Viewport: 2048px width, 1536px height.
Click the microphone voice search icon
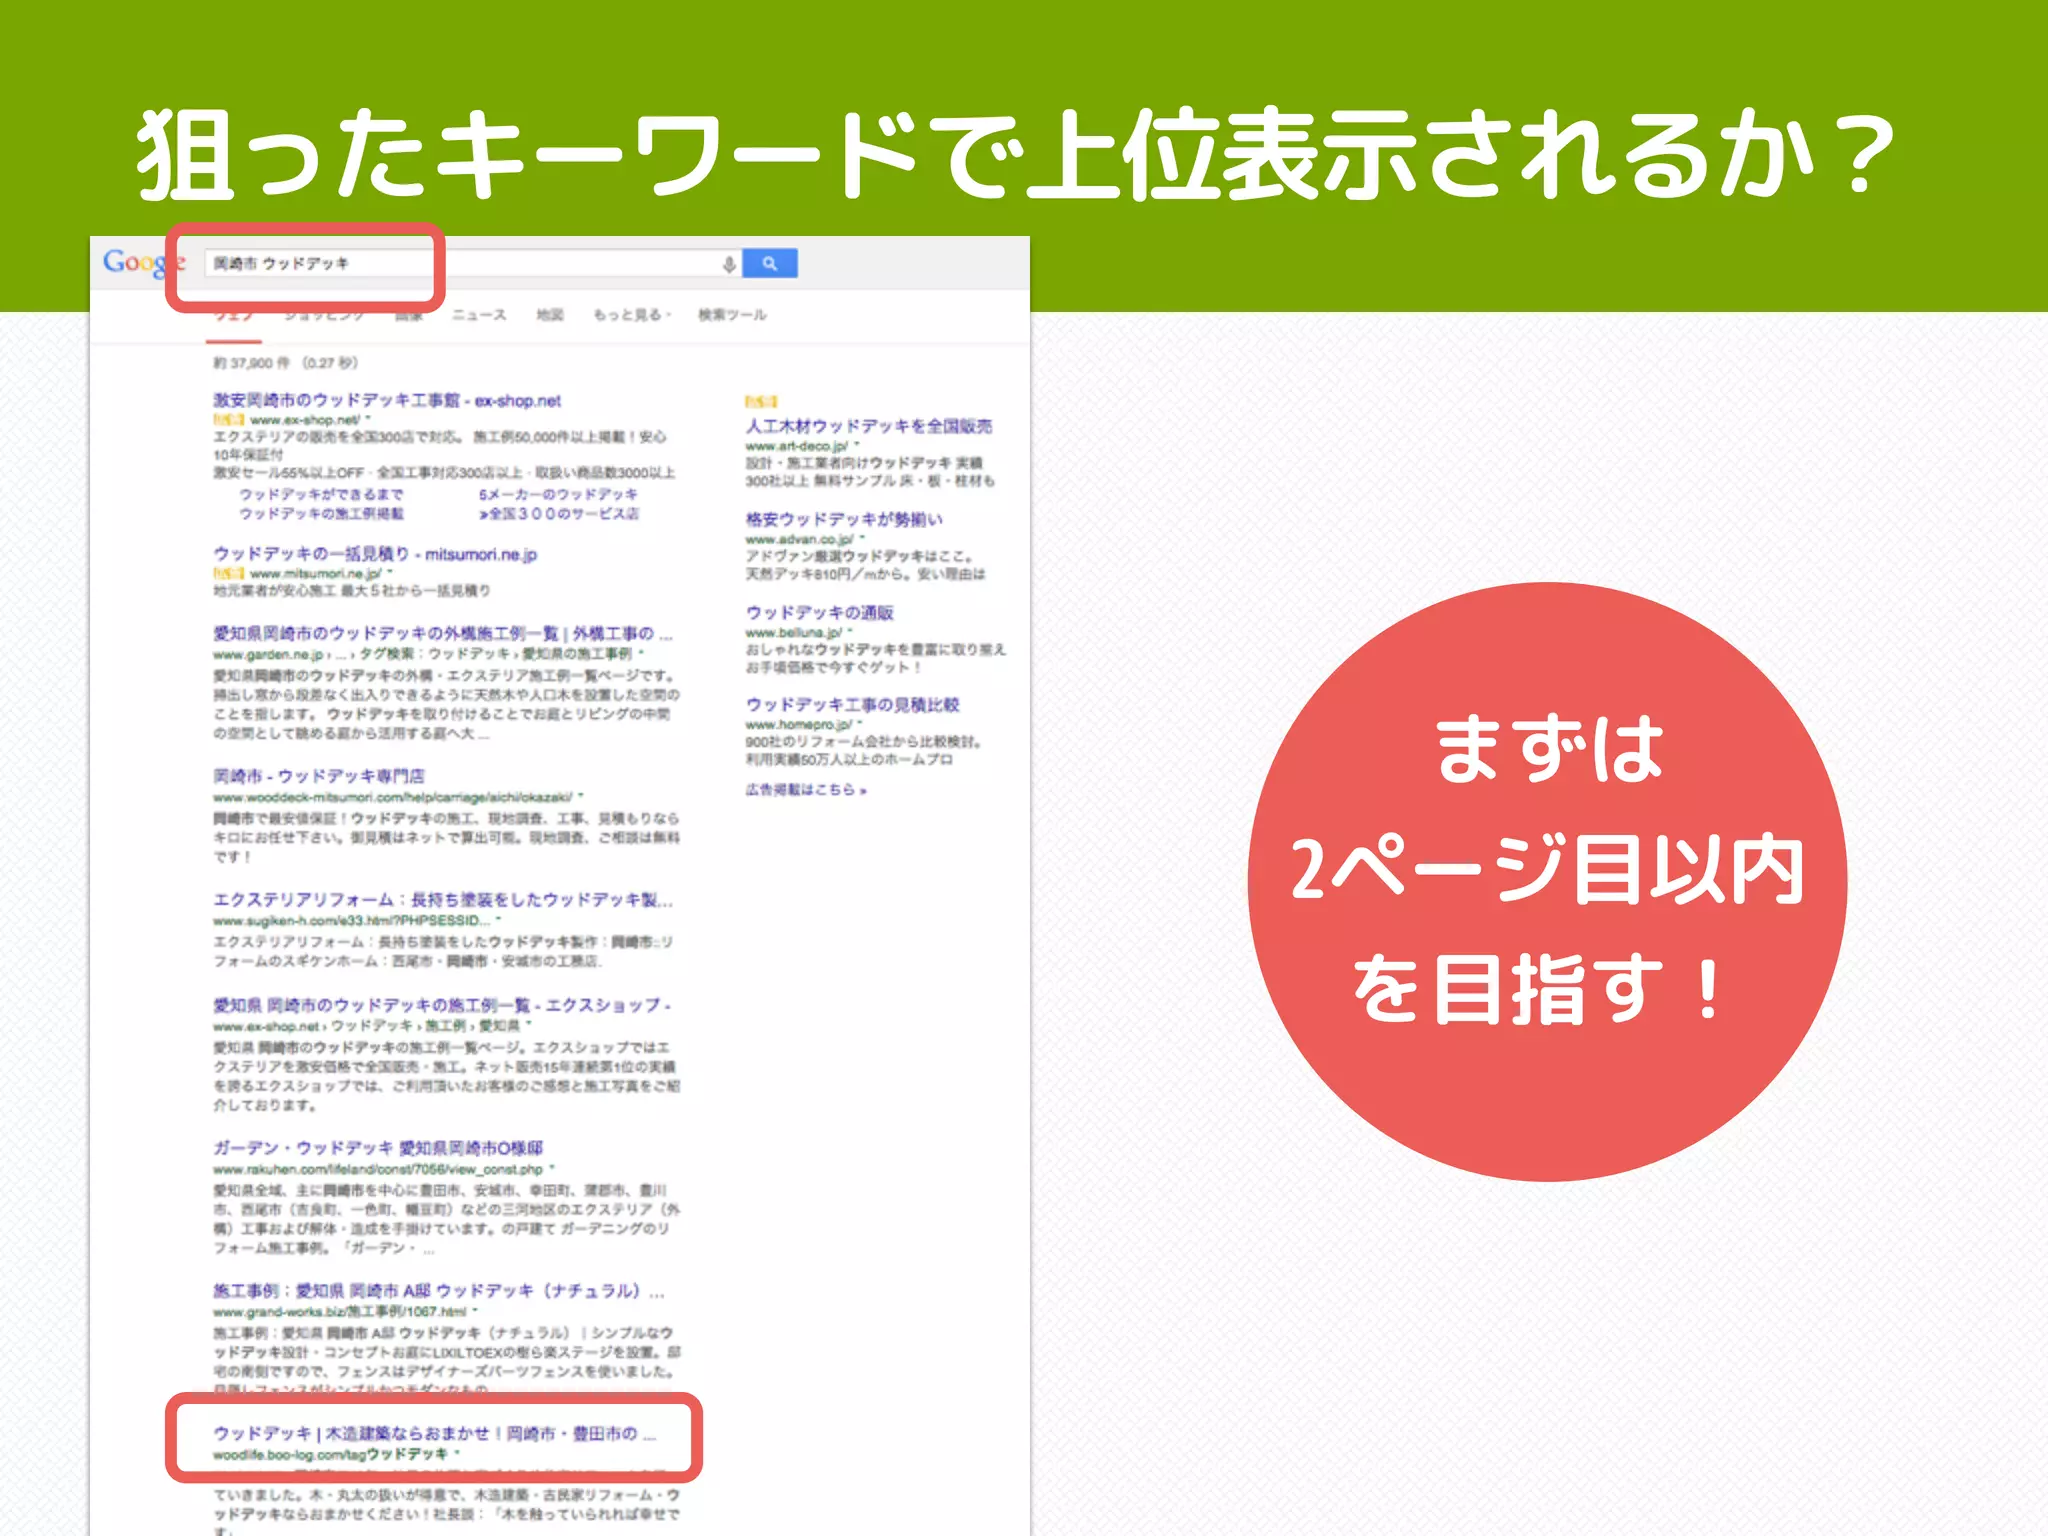(729, 264)
